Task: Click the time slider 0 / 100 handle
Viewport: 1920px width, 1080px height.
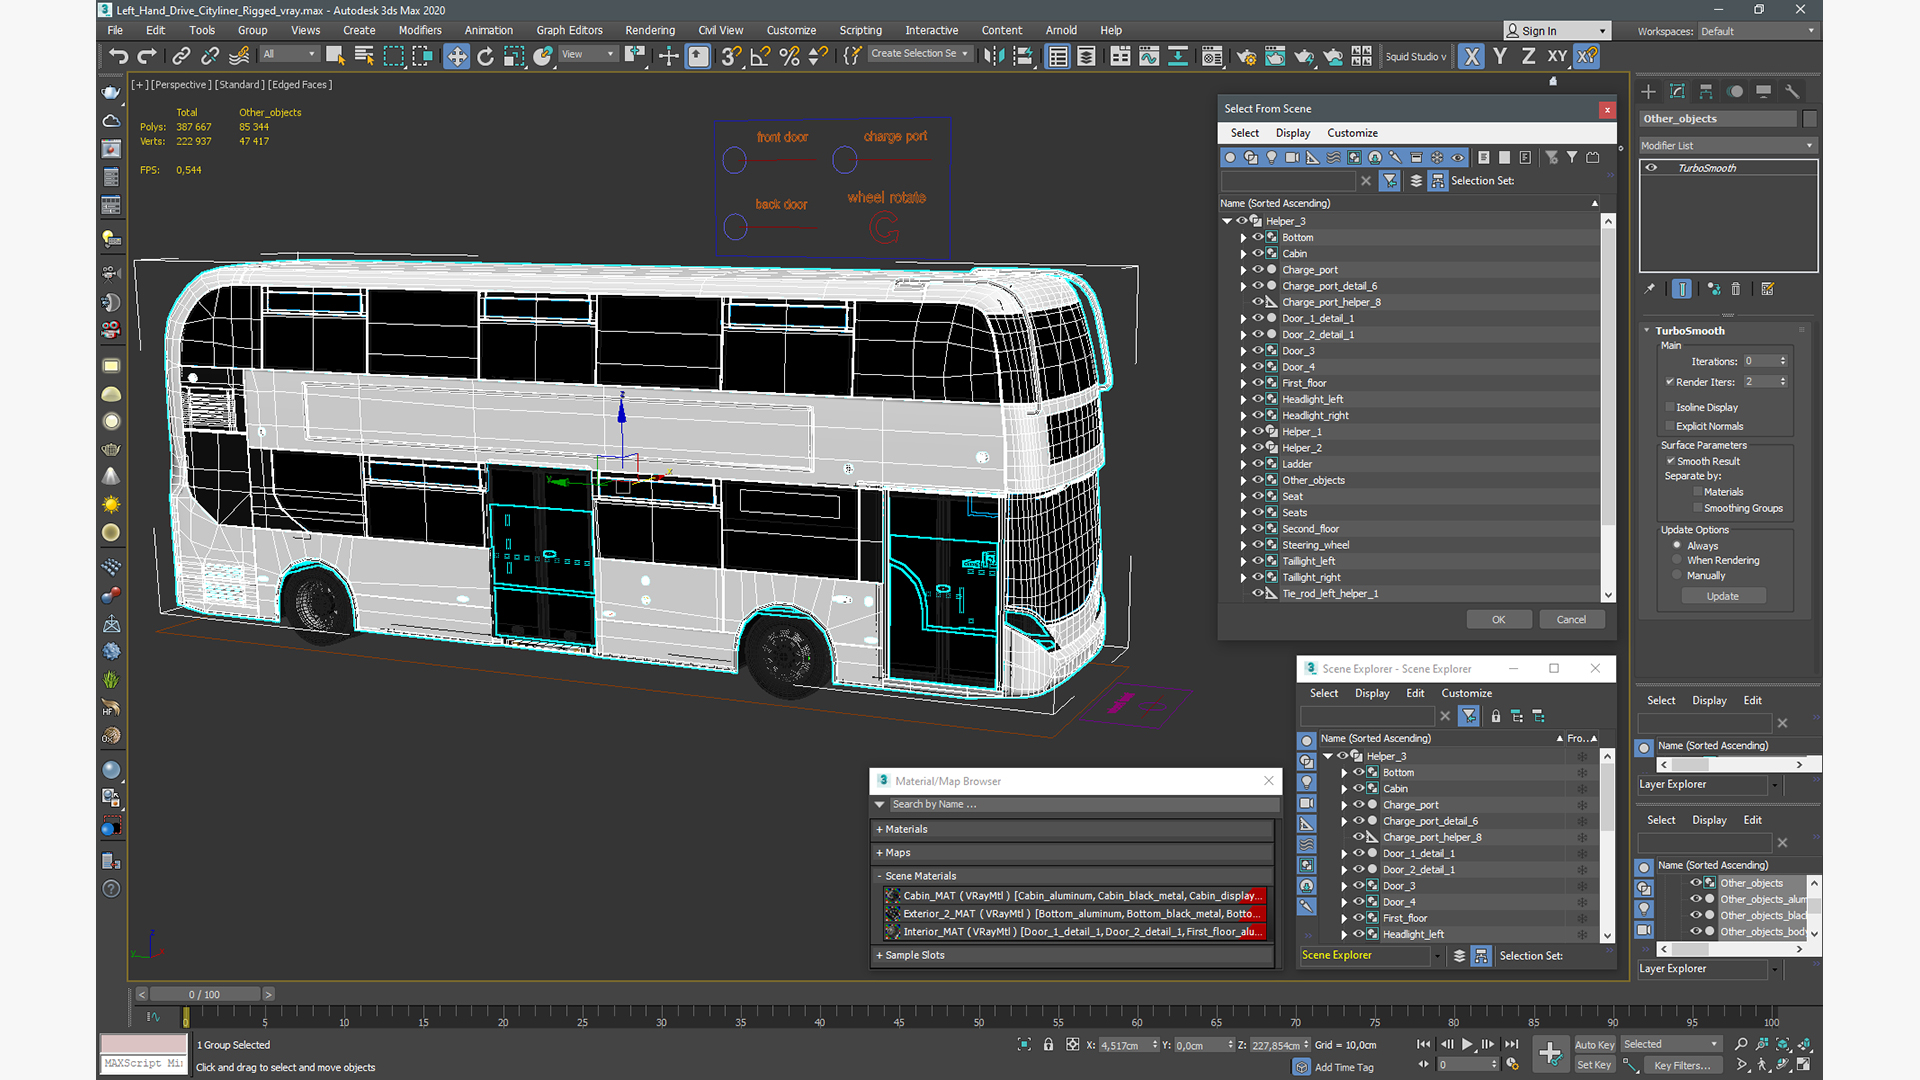Action: click(x=205, y=994)
